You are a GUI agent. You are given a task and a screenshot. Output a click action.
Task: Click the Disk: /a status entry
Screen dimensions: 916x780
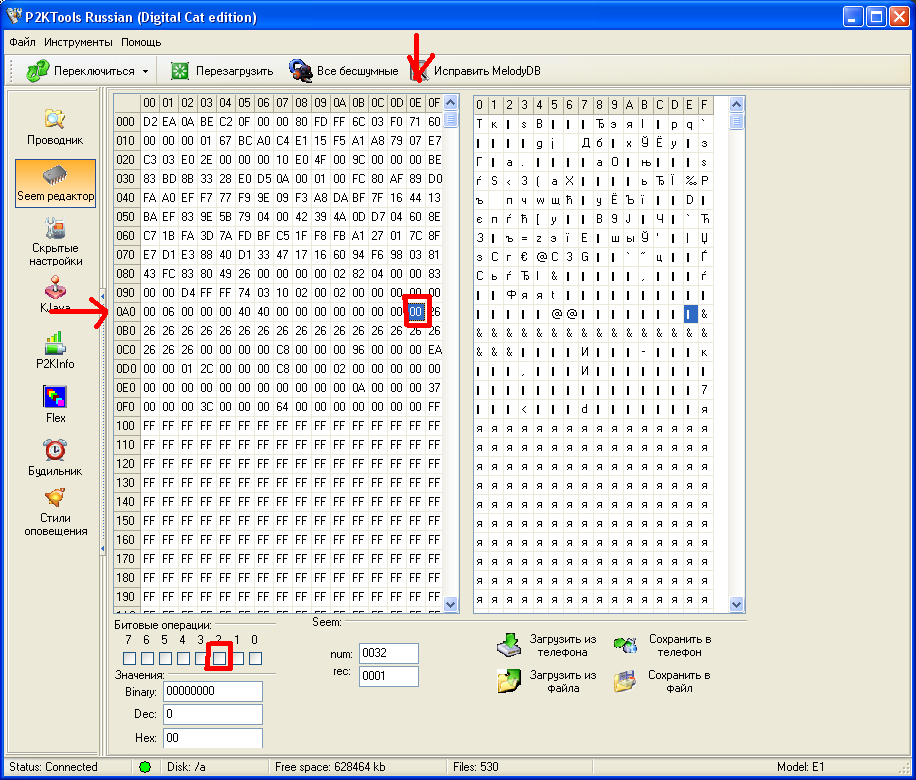186,767
